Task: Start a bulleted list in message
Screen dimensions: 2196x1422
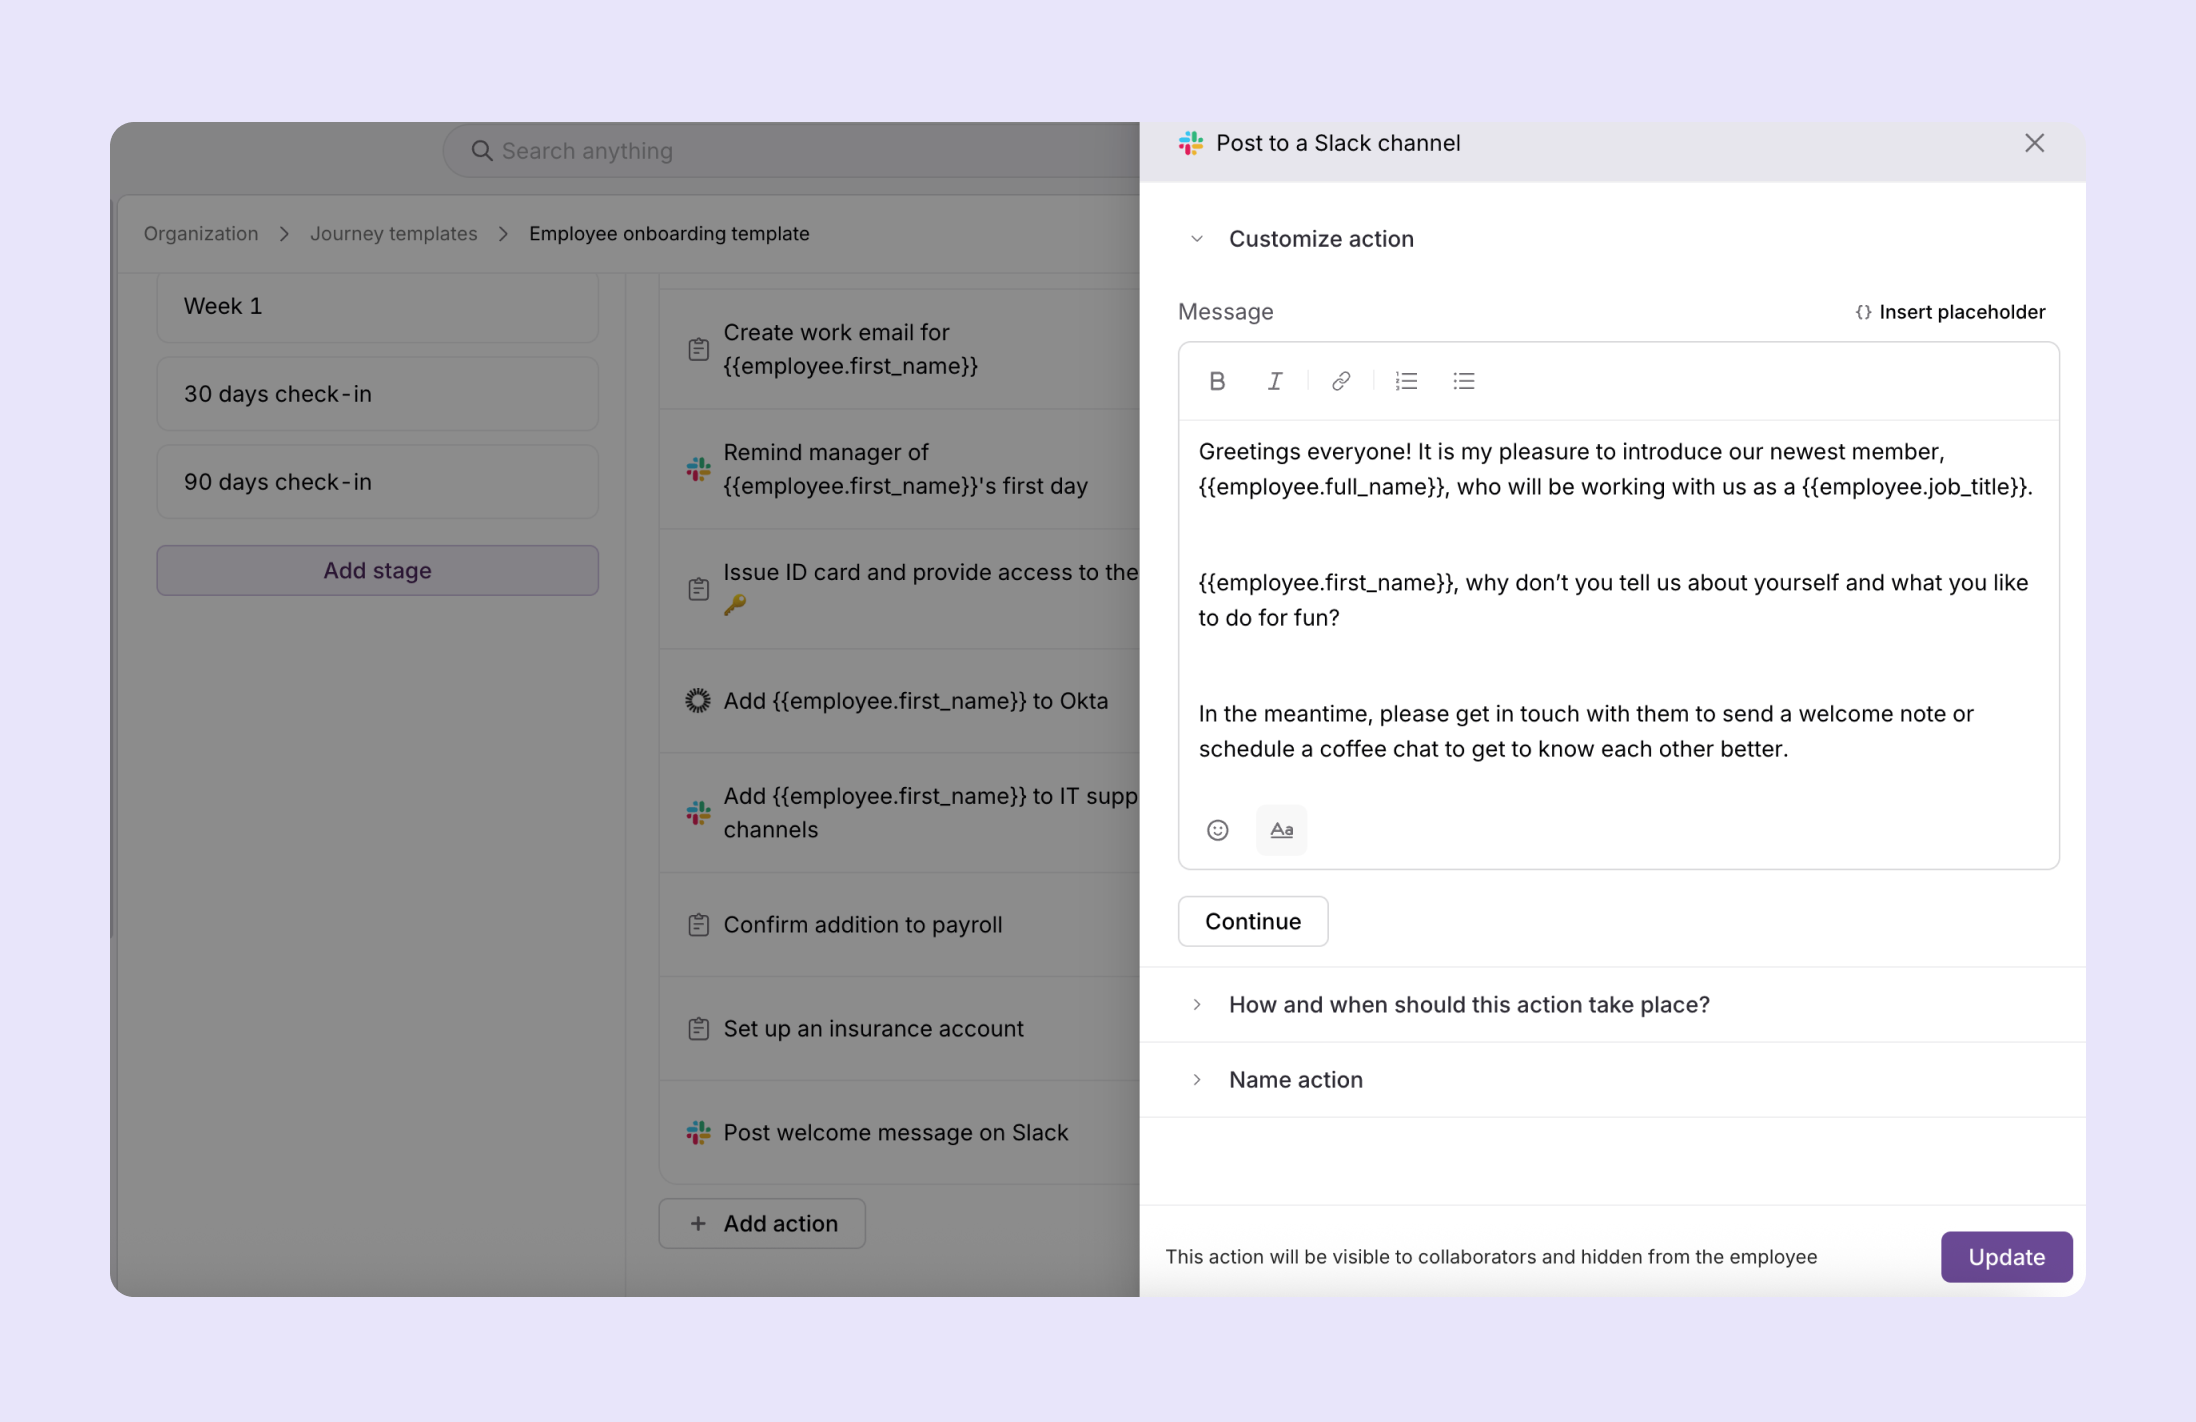Action: tap(1464, 381)
